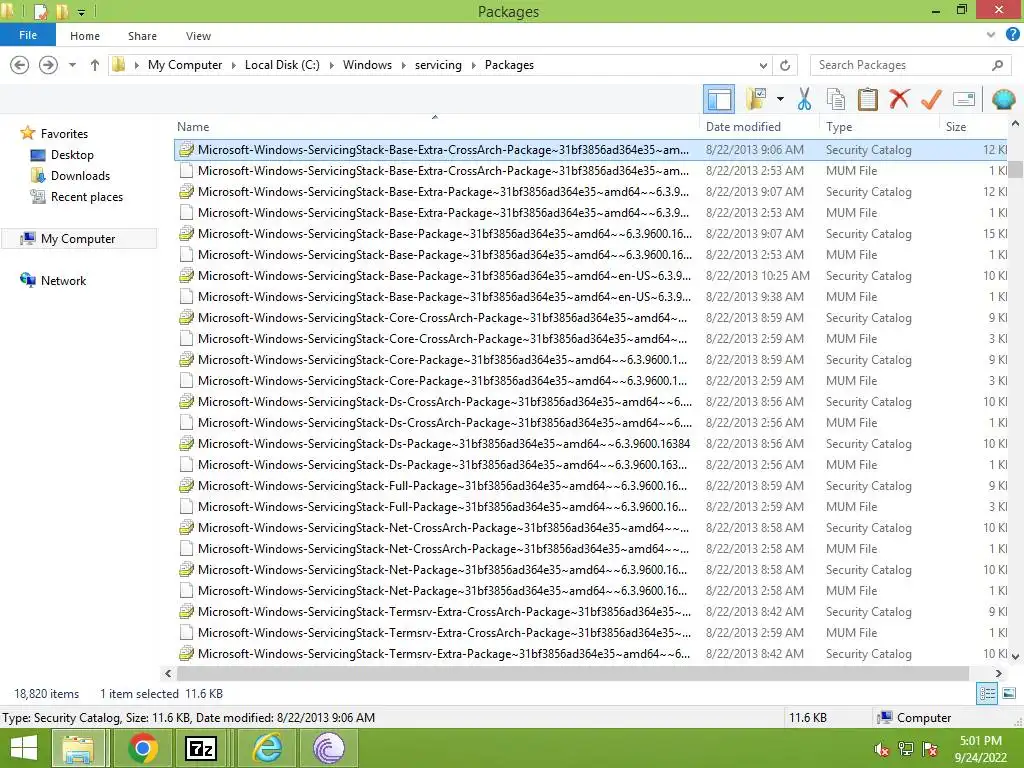The height and width of the screenshot is (768, 1024).
Task: Open Classic Shell settings via the shell icon
Action: point(1003,99)
